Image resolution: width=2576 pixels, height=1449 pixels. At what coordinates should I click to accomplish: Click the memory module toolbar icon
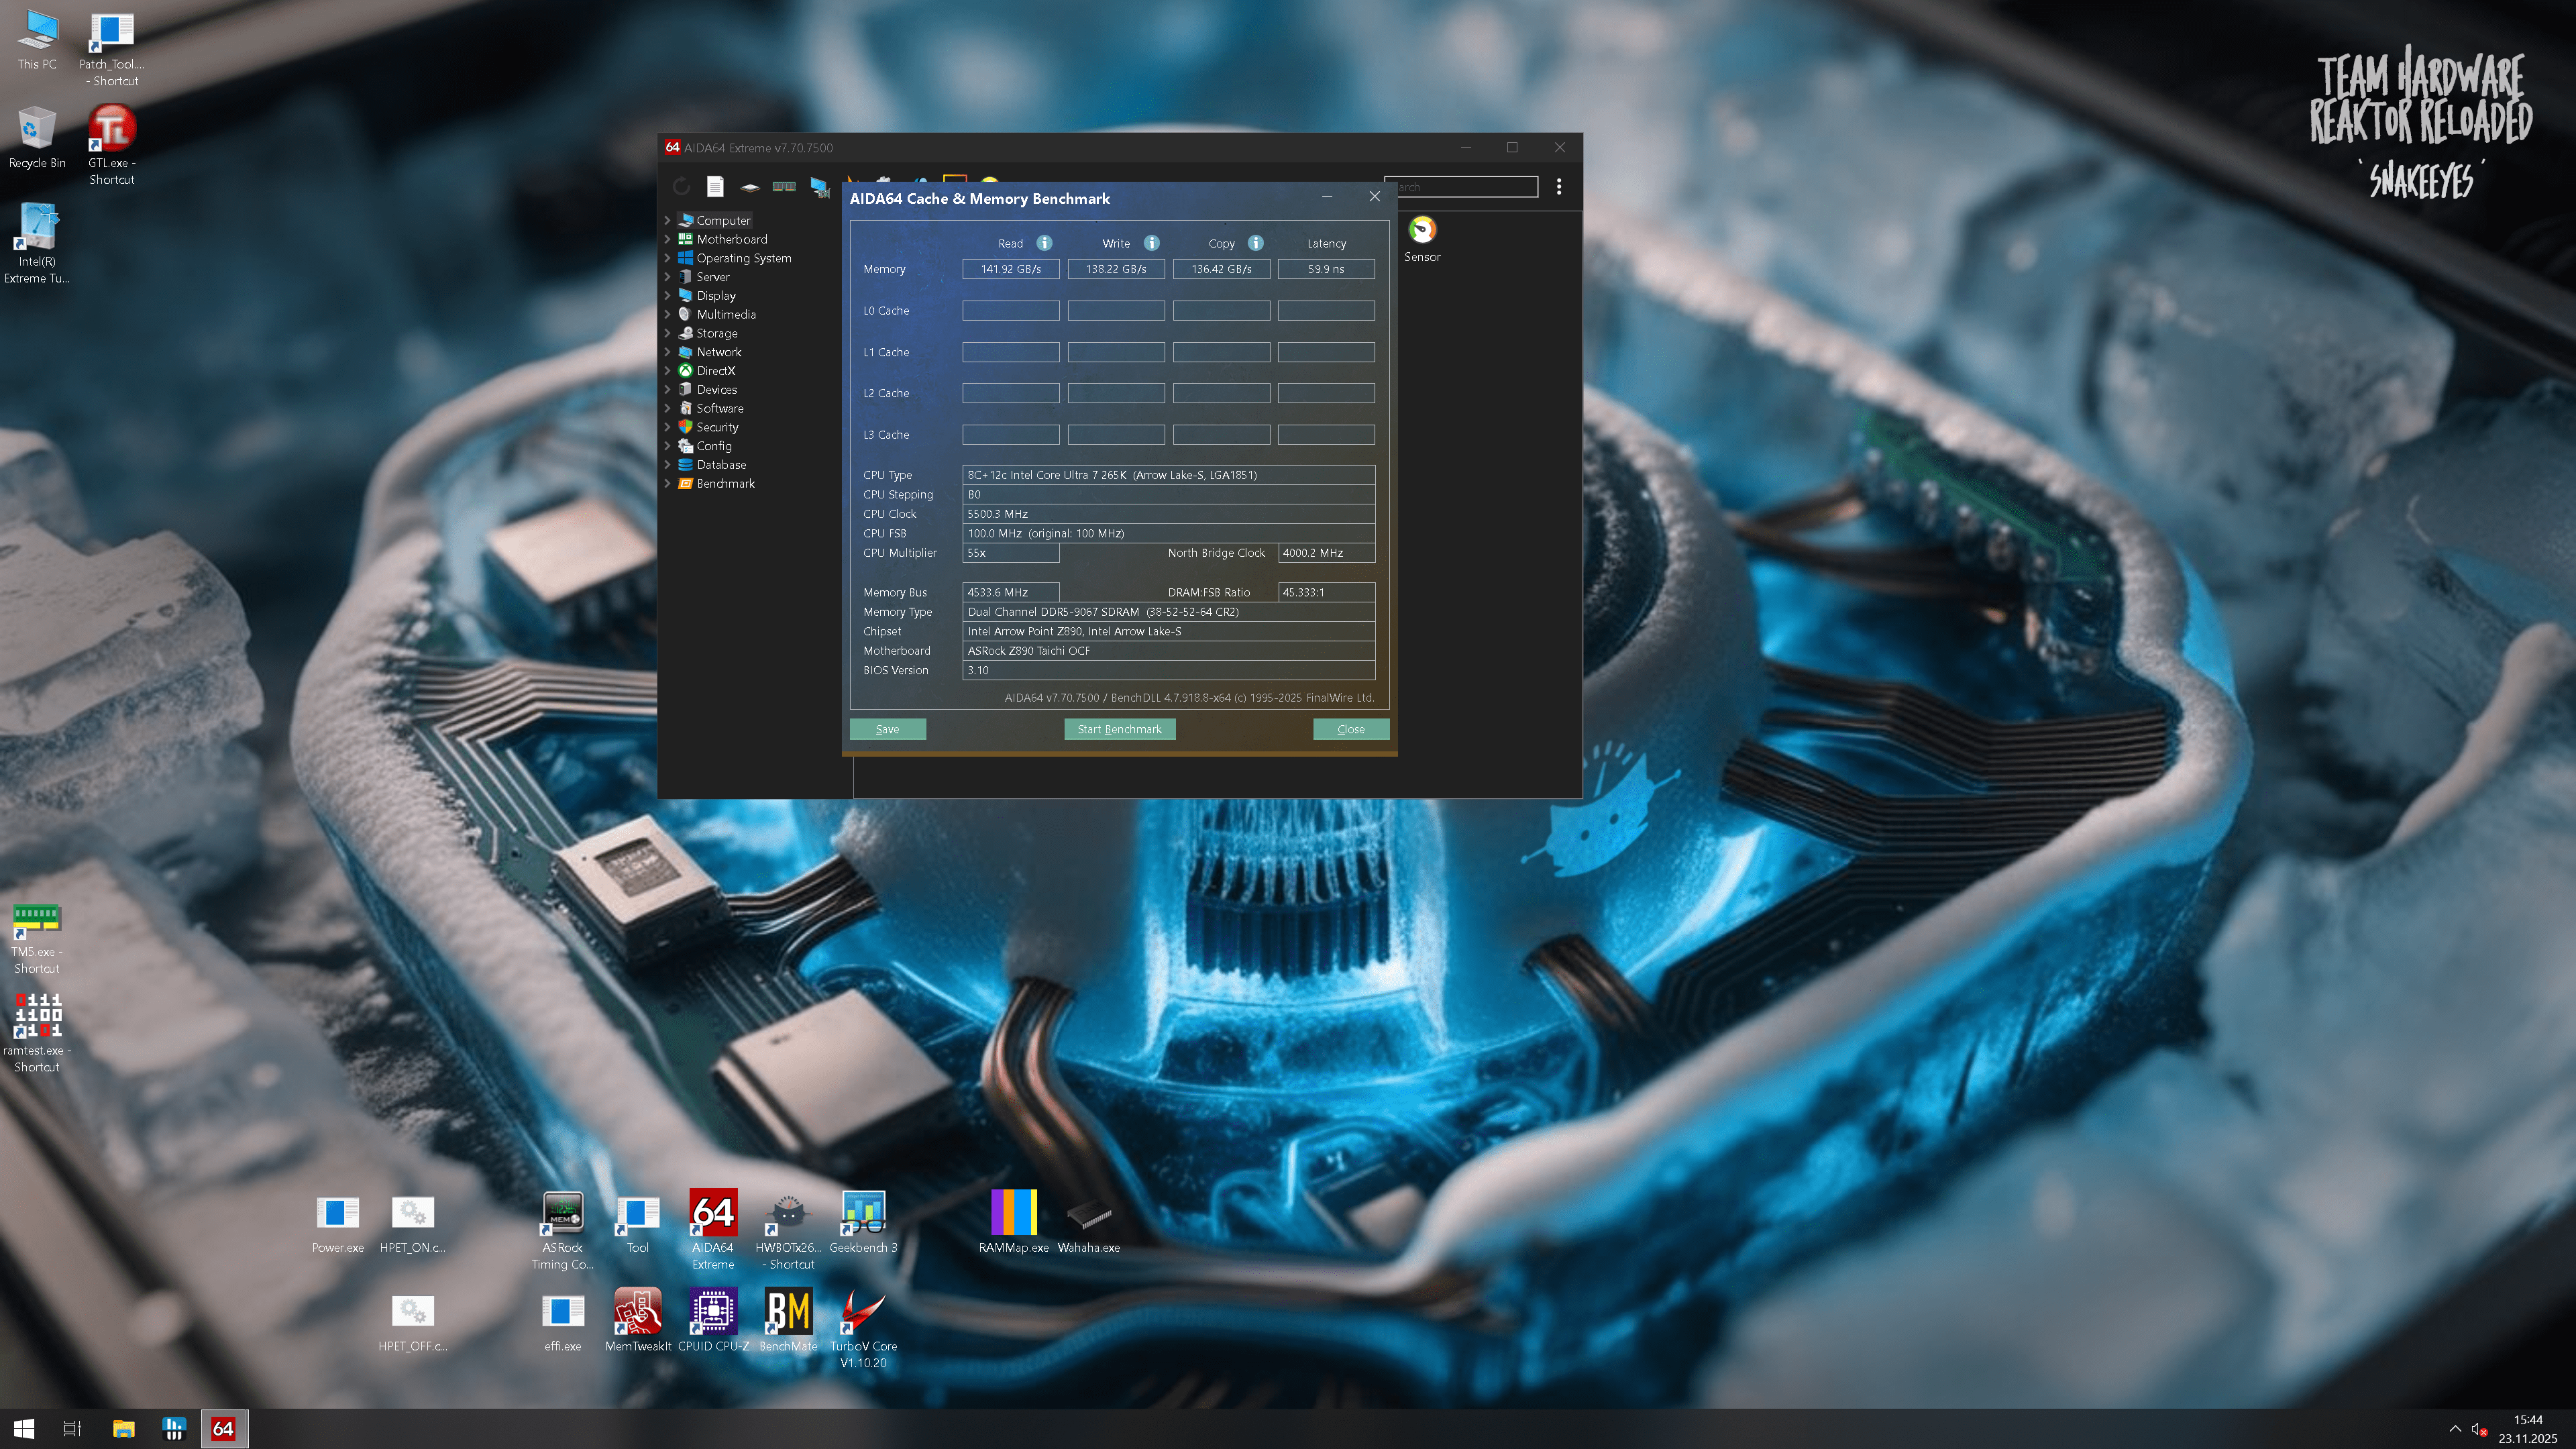(784, 186)
